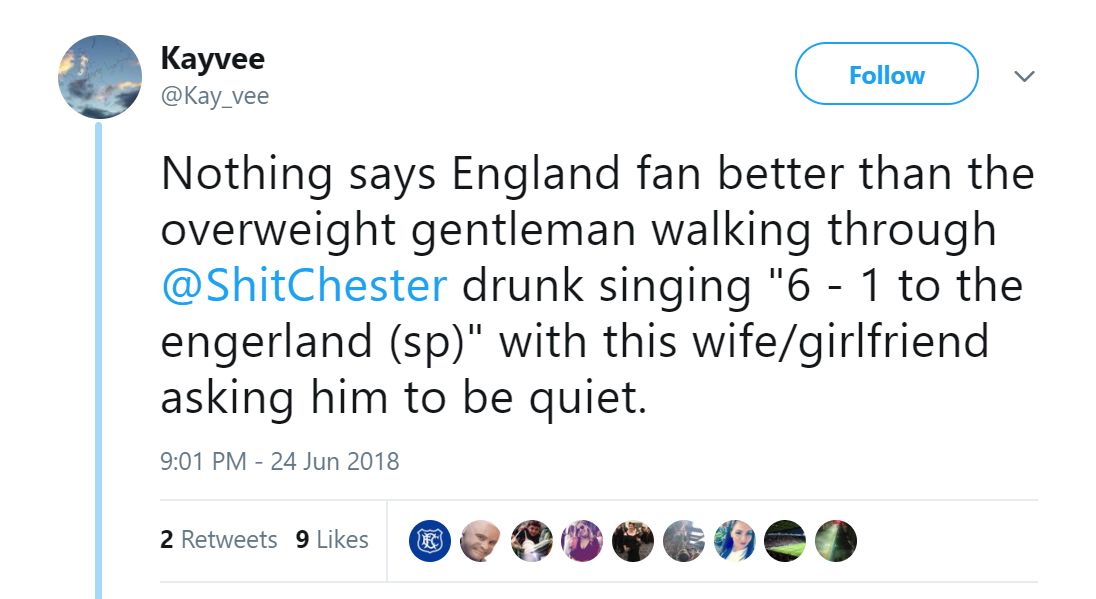Click the vertical blue thread line
The width and height of the screenshot is (1096, 599).
coord(98,350)
